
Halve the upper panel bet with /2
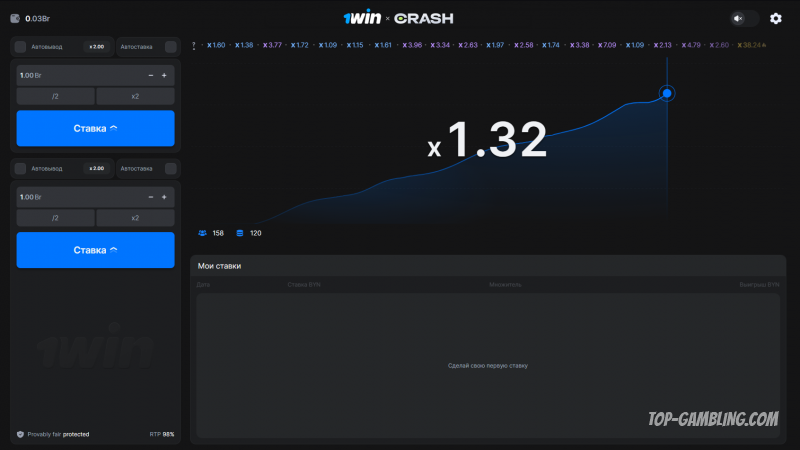point(56,96)
